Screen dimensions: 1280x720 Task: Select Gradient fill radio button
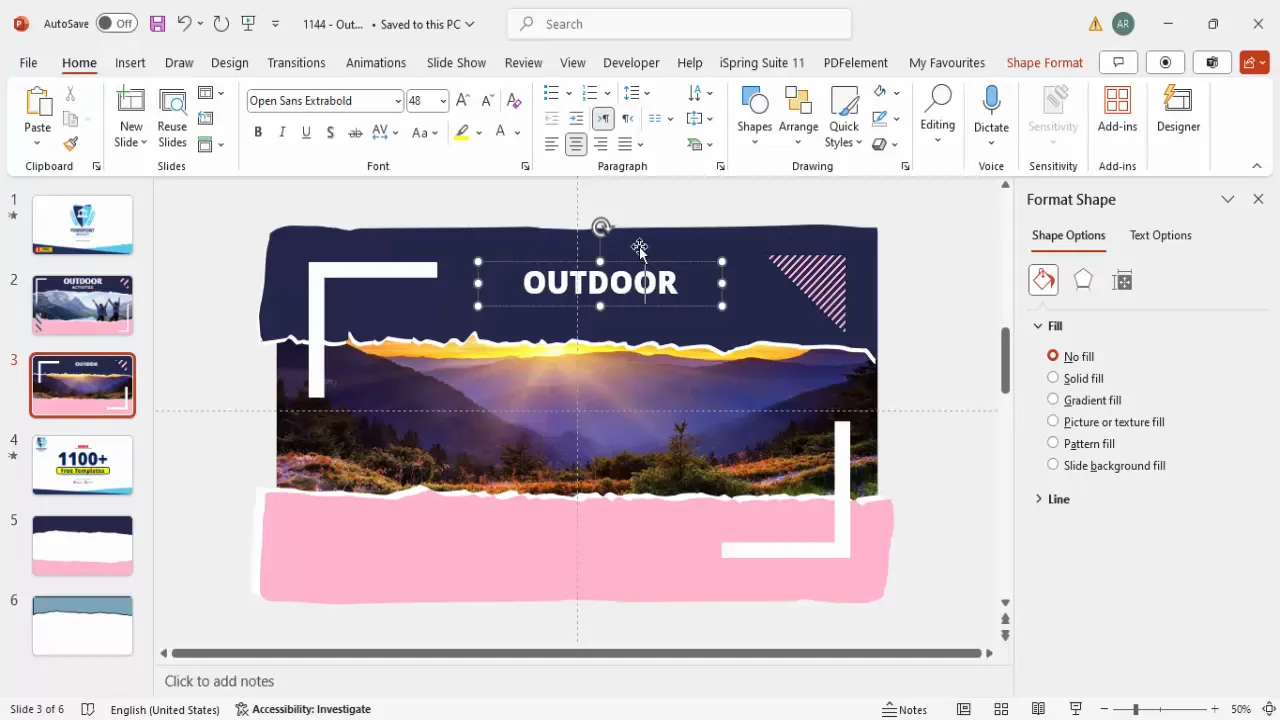pyautogui.click(x=1053, y=400)
